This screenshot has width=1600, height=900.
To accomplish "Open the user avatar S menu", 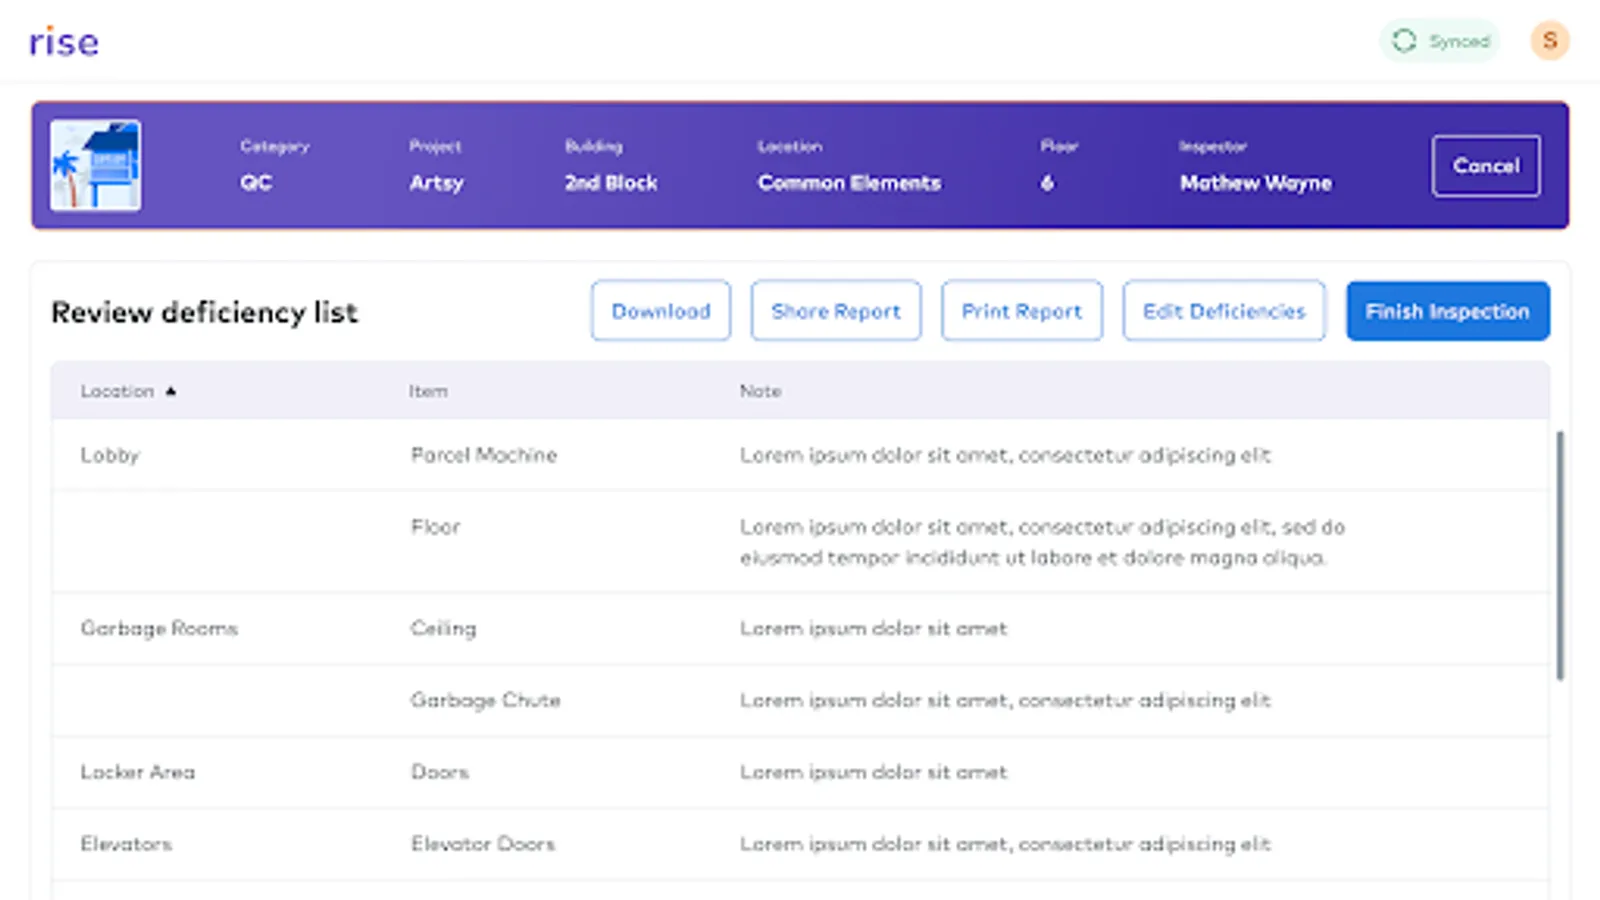I will pos(1549,41).
